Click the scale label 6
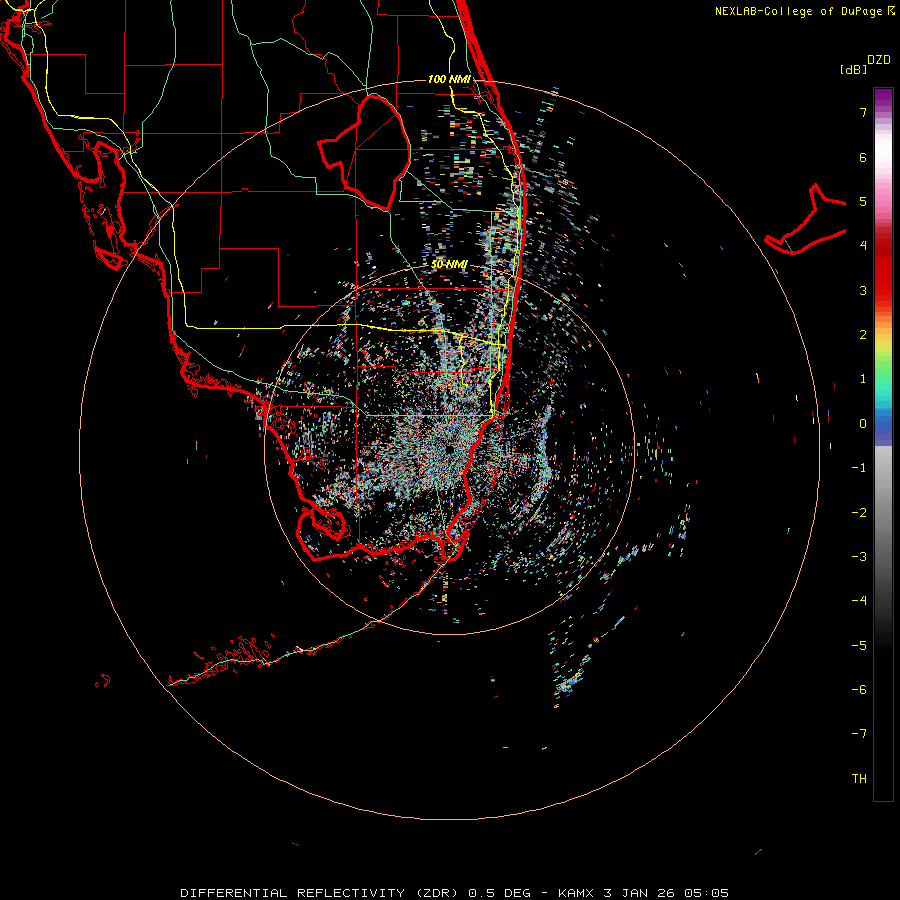 (x=863, y=157)
